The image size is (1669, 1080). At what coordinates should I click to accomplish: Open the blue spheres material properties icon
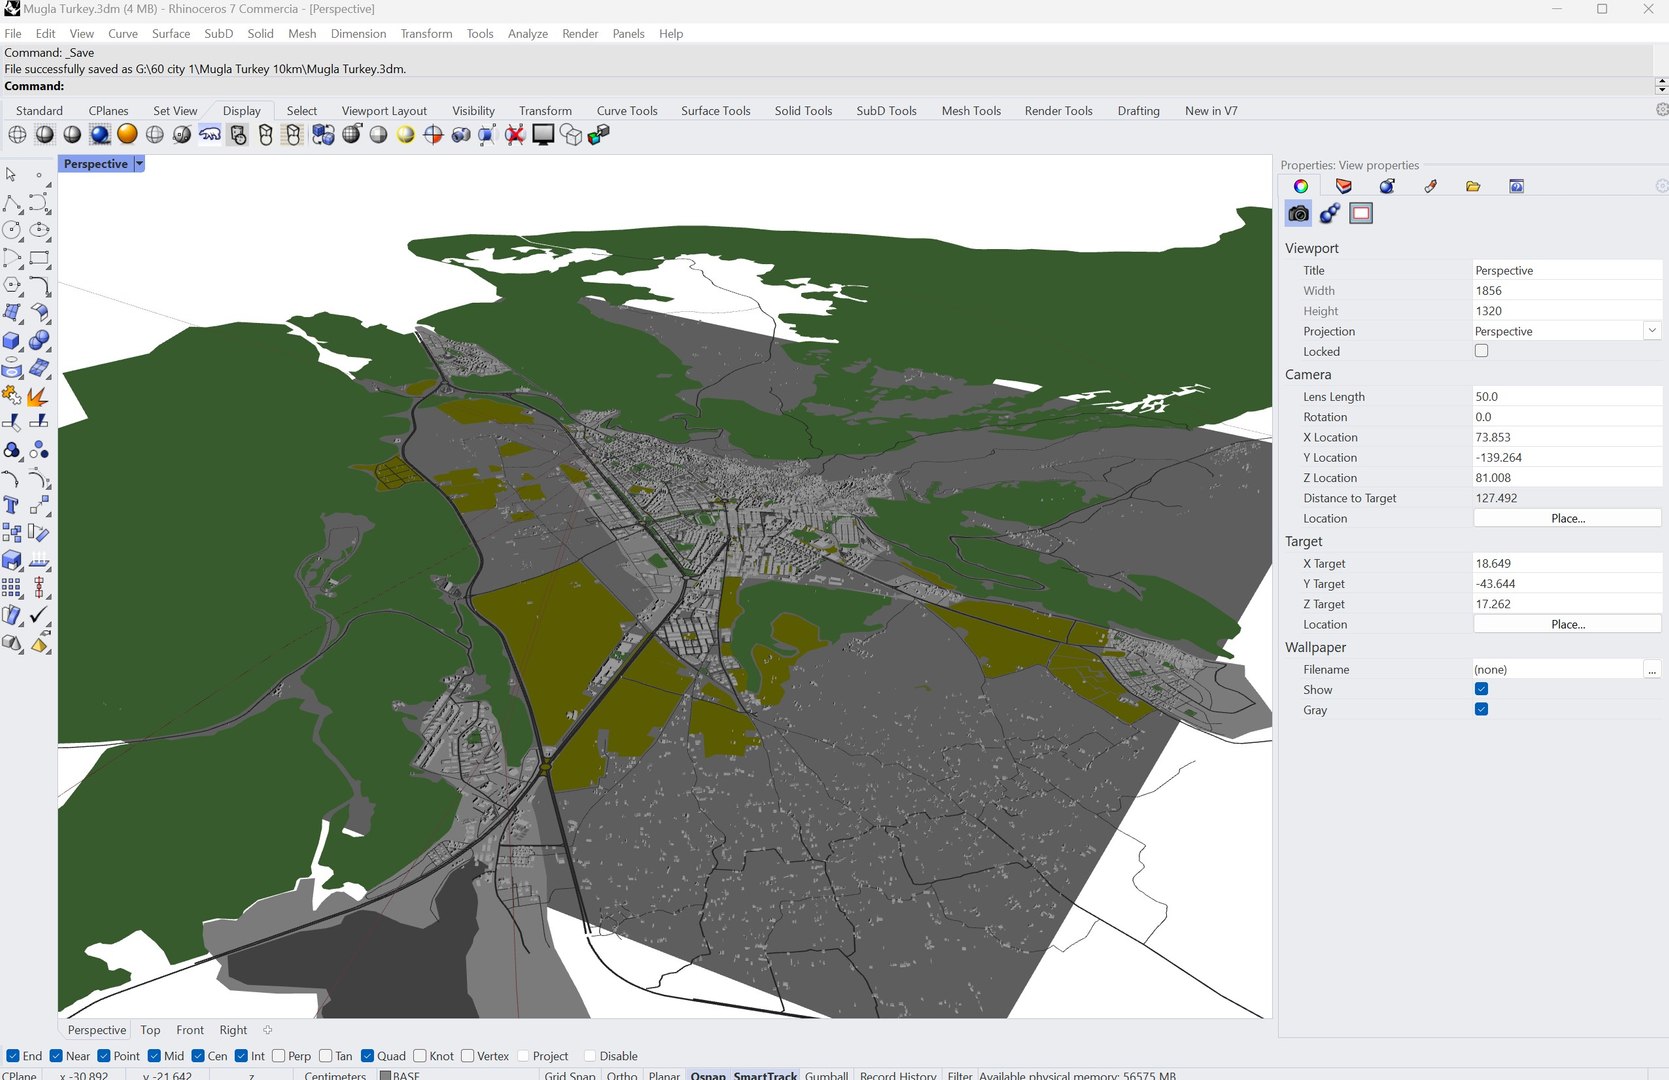pos(1330,213)
